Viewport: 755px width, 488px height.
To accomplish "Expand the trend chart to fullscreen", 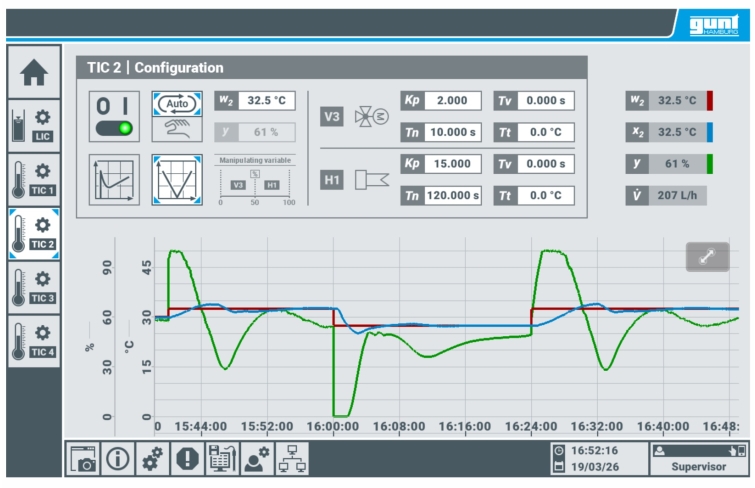I will (x=707, y=257).
